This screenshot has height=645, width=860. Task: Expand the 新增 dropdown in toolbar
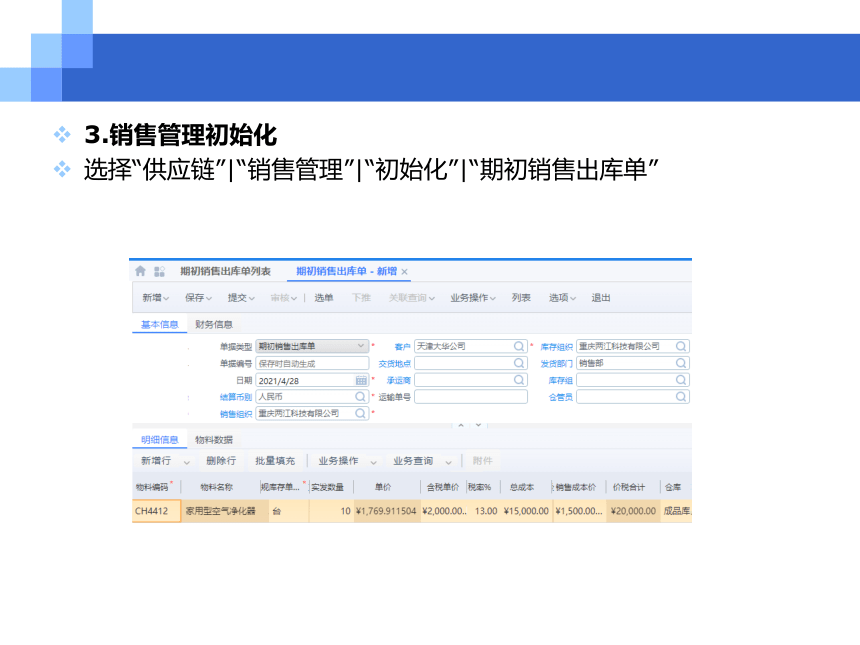pos(166,298)
